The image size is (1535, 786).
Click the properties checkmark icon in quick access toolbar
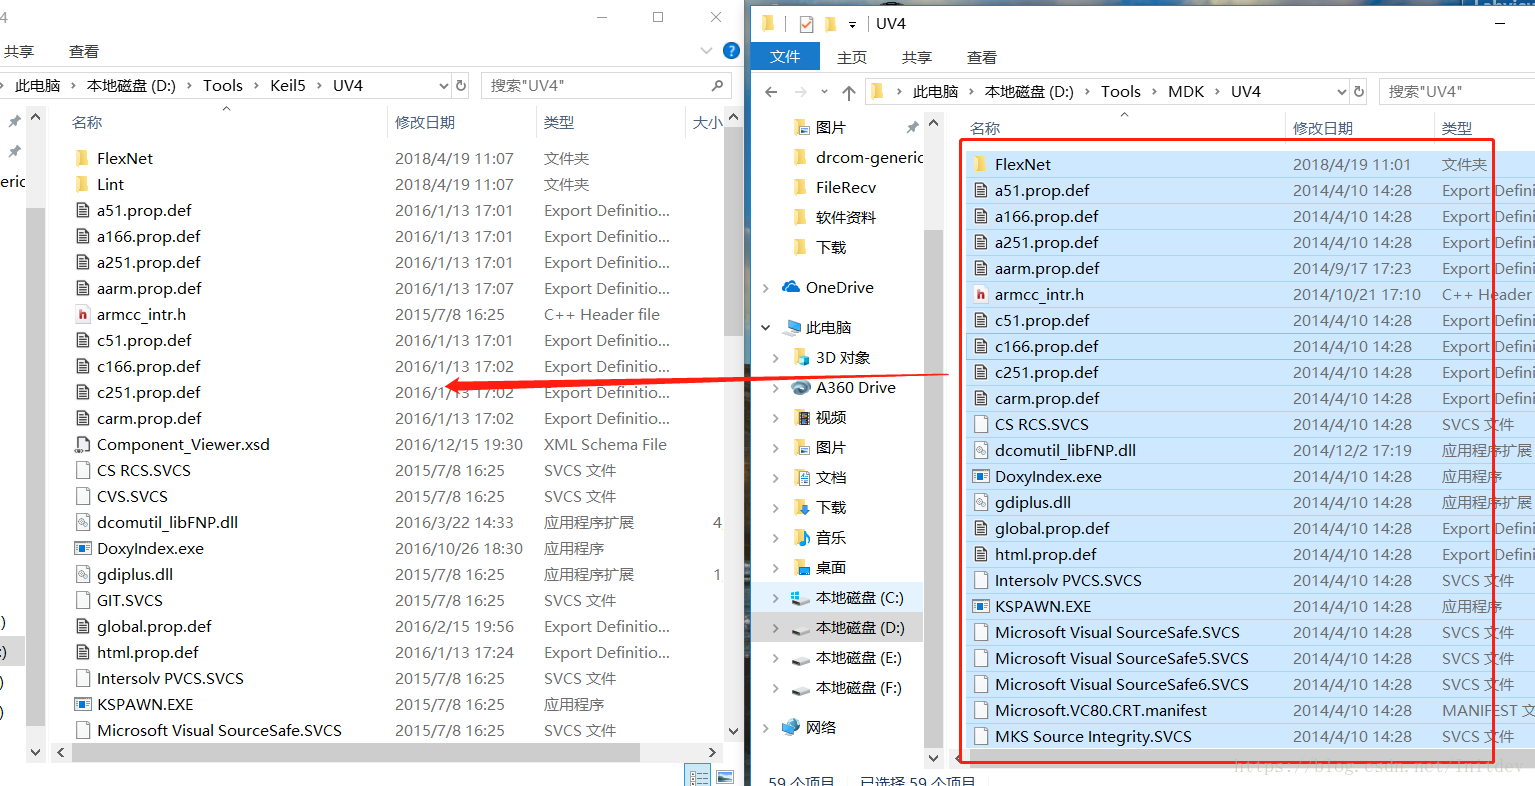click(807, 24)
